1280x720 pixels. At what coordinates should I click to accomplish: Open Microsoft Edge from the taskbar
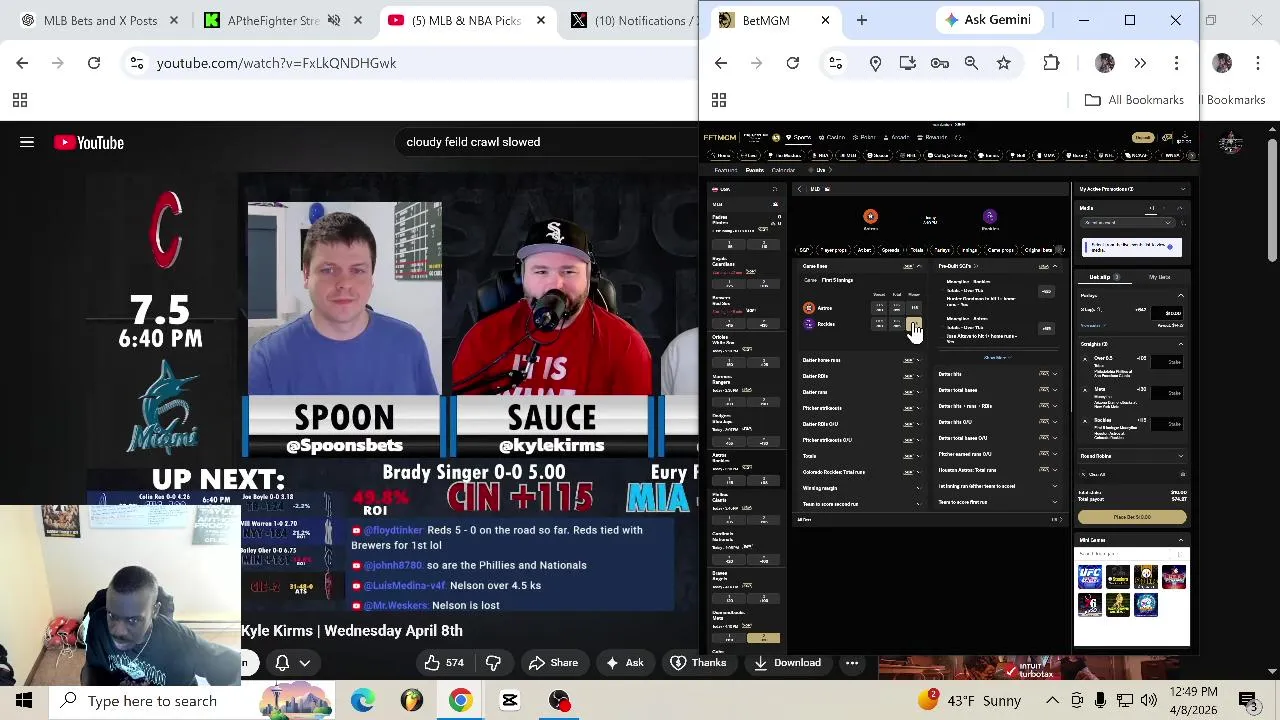pos(363,700)
